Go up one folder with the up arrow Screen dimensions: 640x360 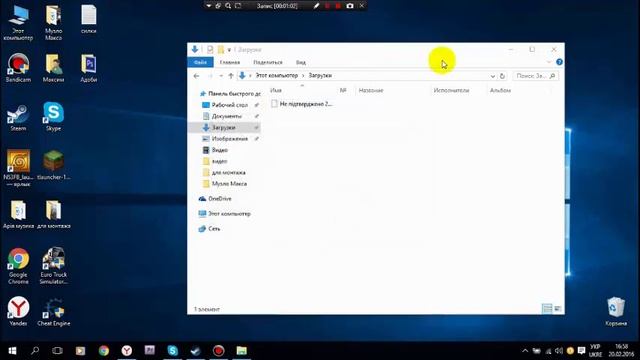(231, 76)
